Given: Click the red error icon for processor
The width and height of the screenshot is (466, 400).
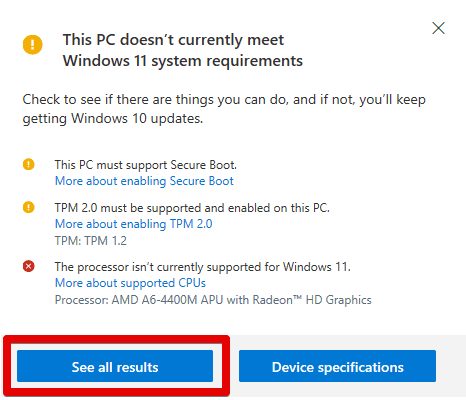Looking at the screenshot, I should click(x=29, y=266).
